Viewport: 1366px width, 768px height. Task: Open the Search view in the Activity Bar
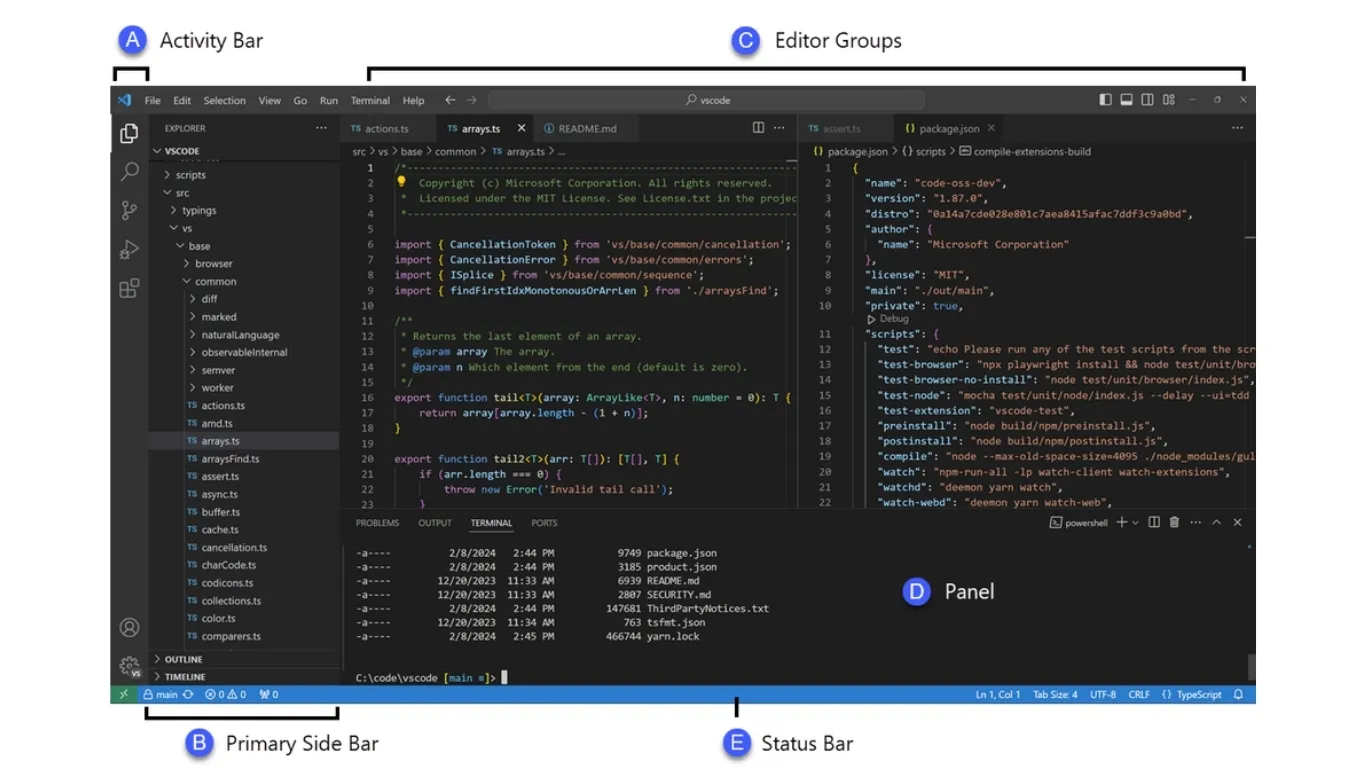click(129, 172)
